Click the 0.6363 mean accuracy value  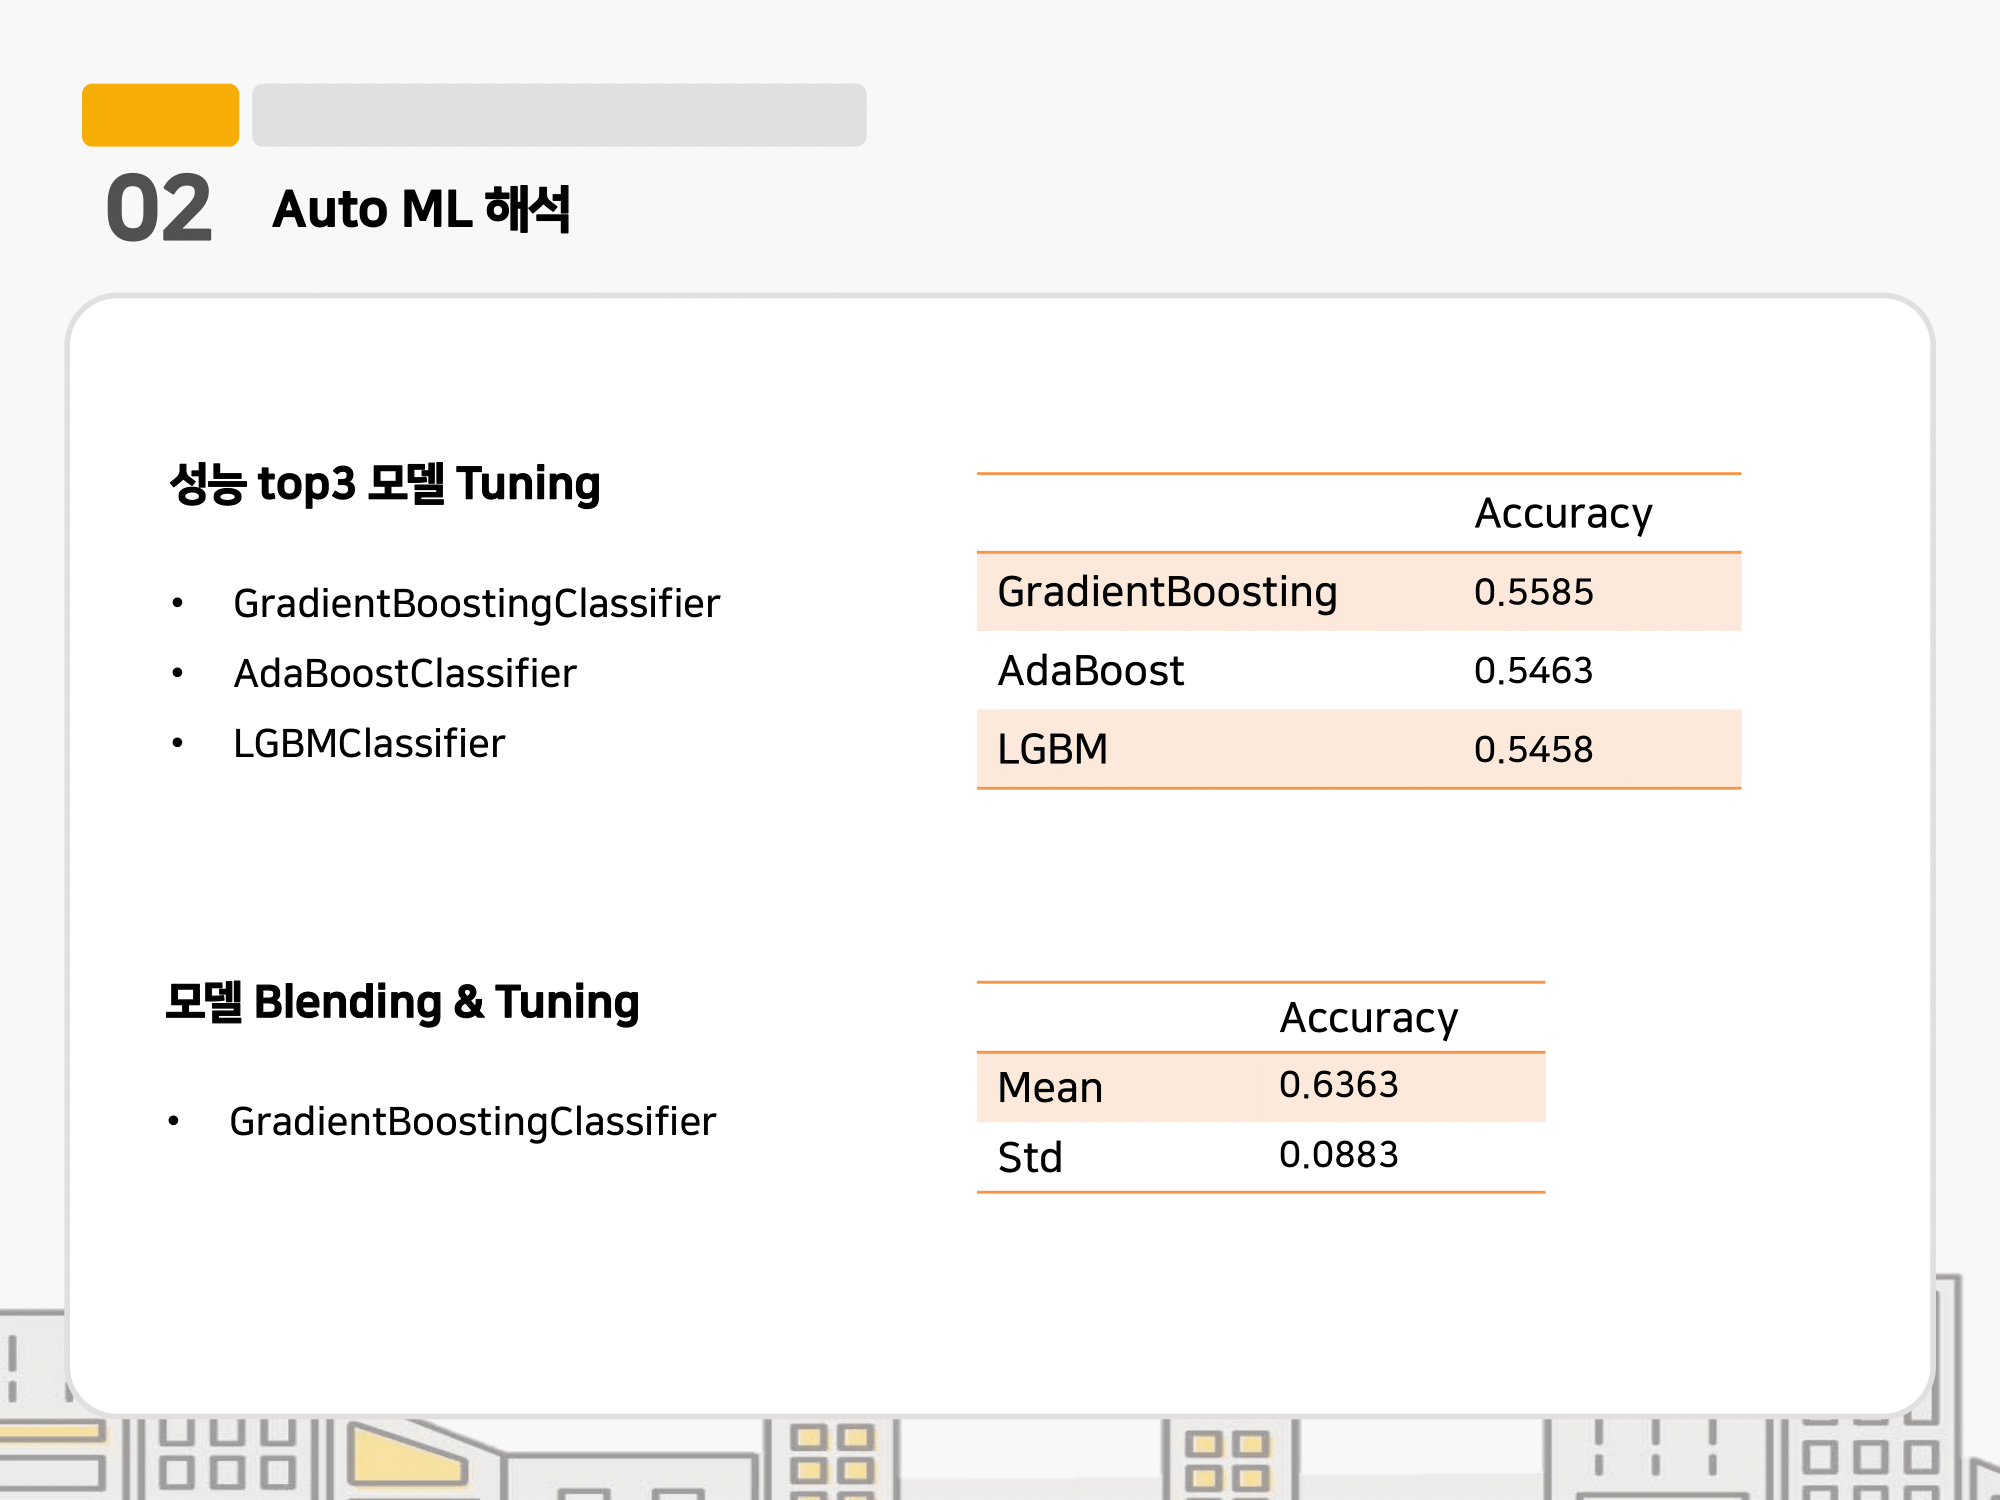pos(1338,1084)
